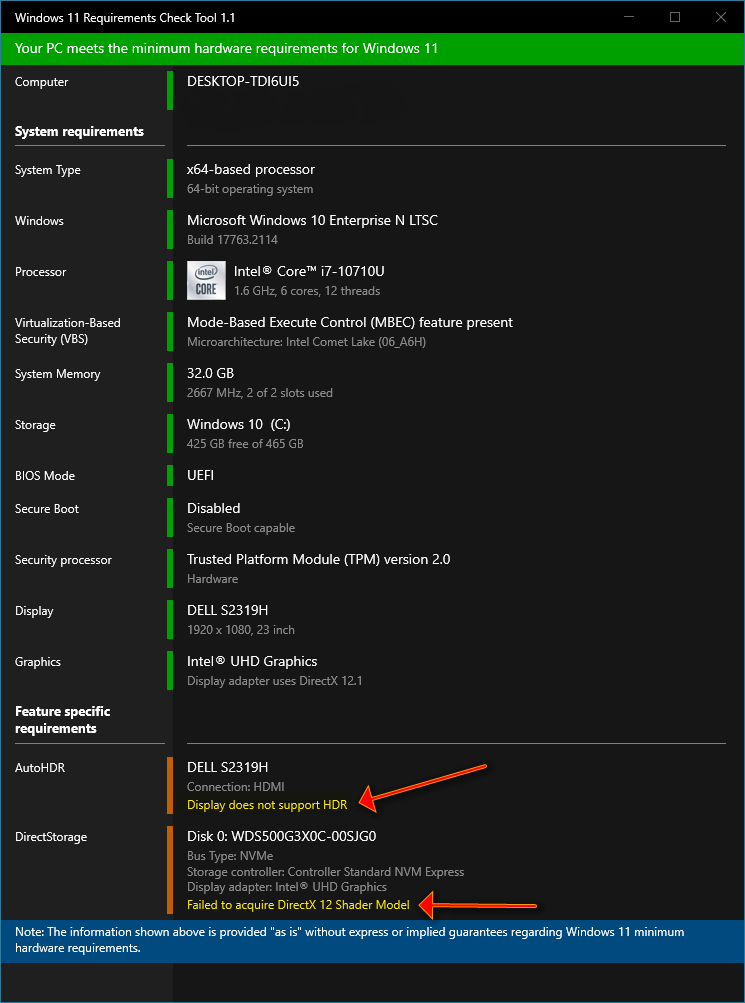Select the 'System Type' row label

pos(47,170)
